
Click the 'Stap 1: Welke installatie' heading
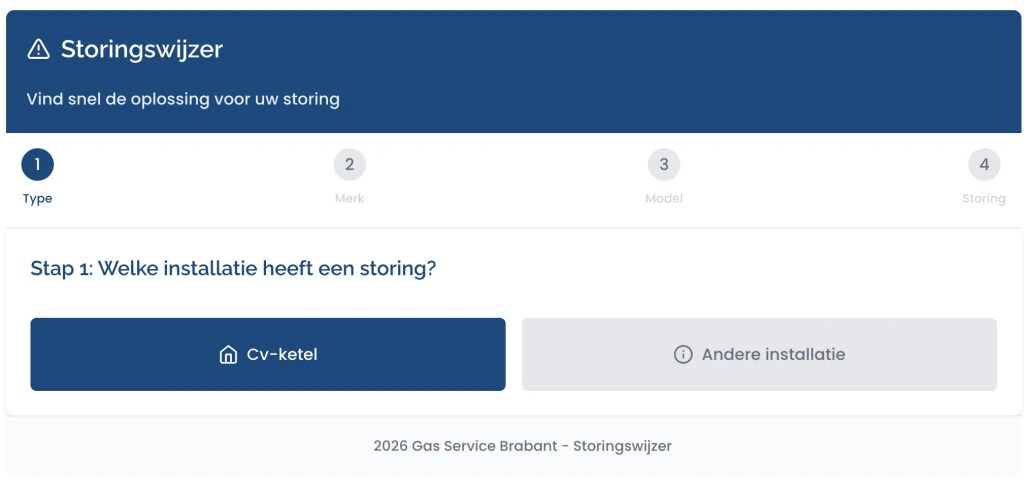click(233, 269)
